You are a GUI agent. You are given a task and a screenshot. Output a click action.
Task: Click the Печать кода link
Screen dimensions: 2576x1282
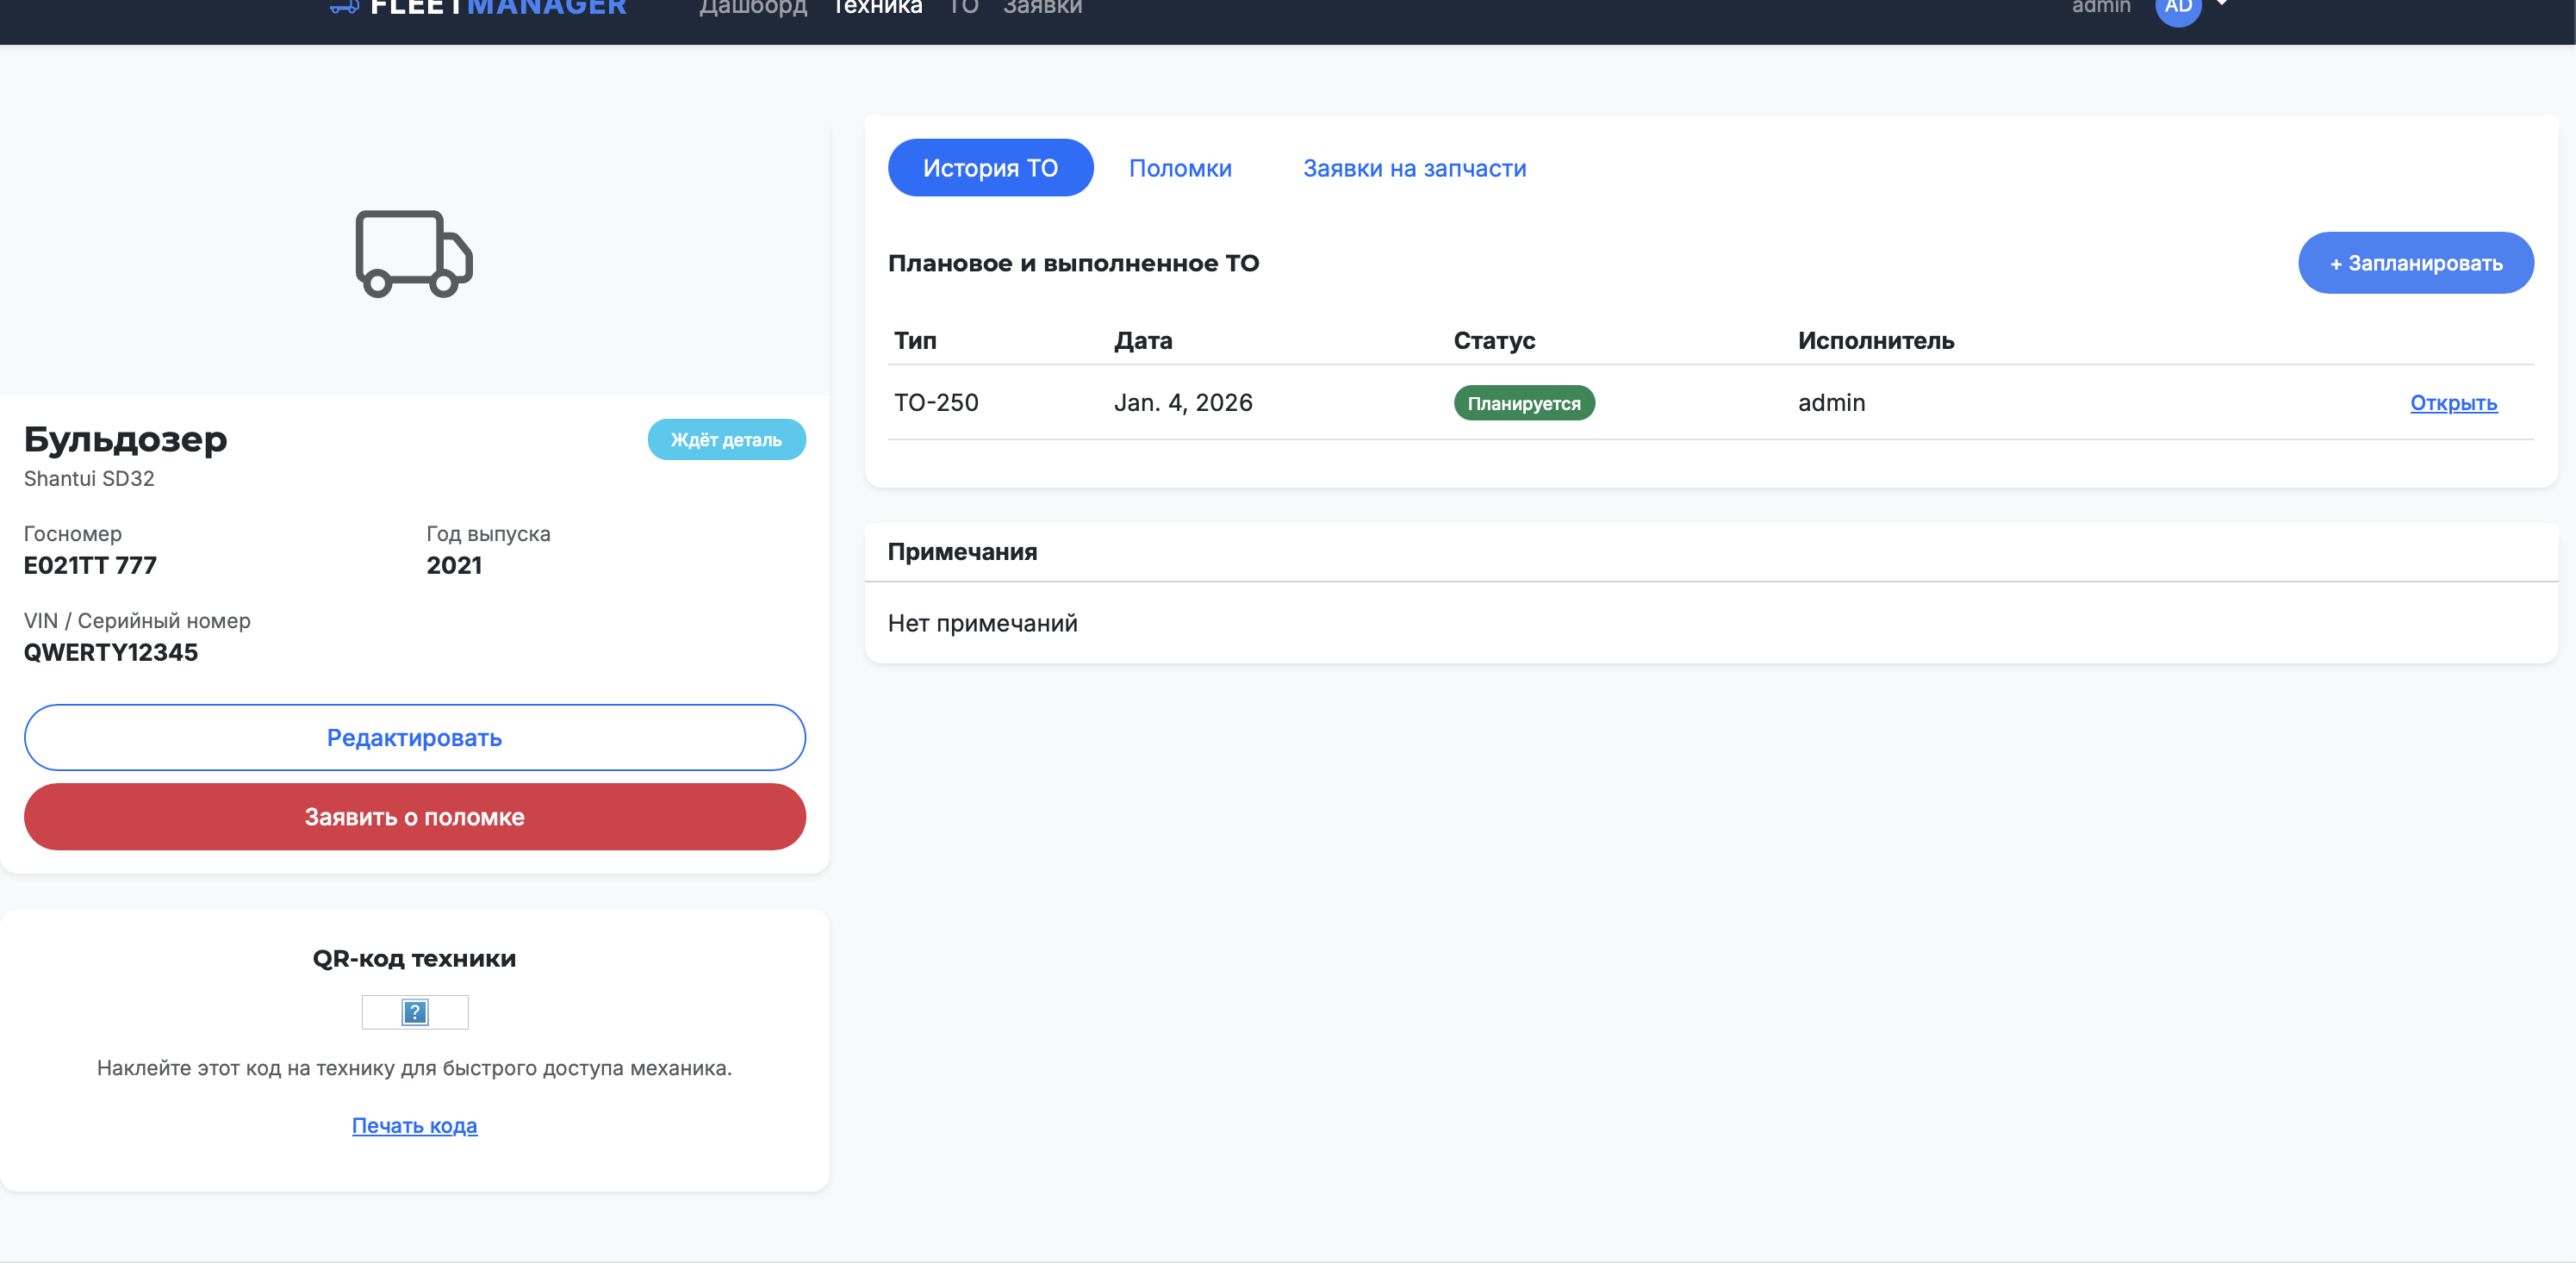pyautogui.click(x=414, y=1125)
